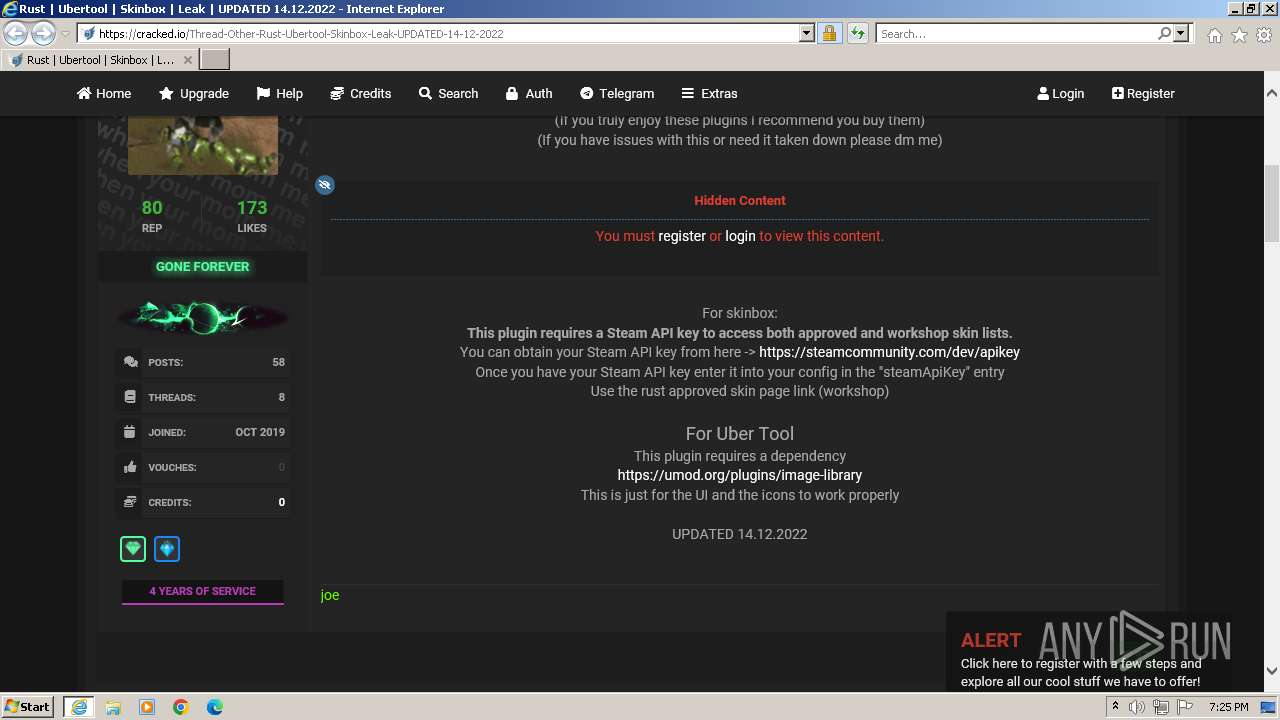Viewport: 1280px width, 720px height.
Task: Open the Search nav item
Action: [448, 93]
